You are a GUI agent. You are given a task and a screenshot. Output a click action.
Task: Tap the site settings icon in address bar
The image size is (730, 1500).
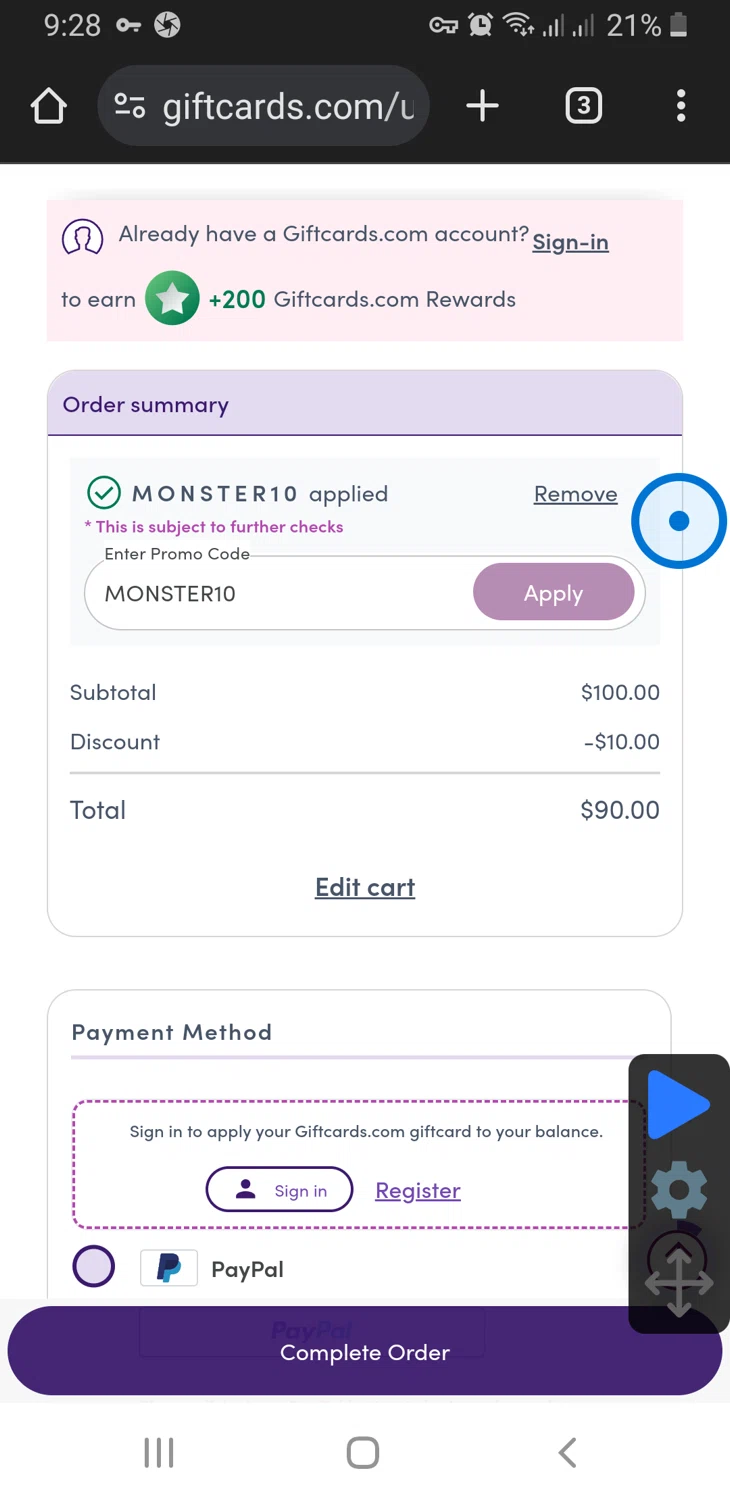(130, 106)
